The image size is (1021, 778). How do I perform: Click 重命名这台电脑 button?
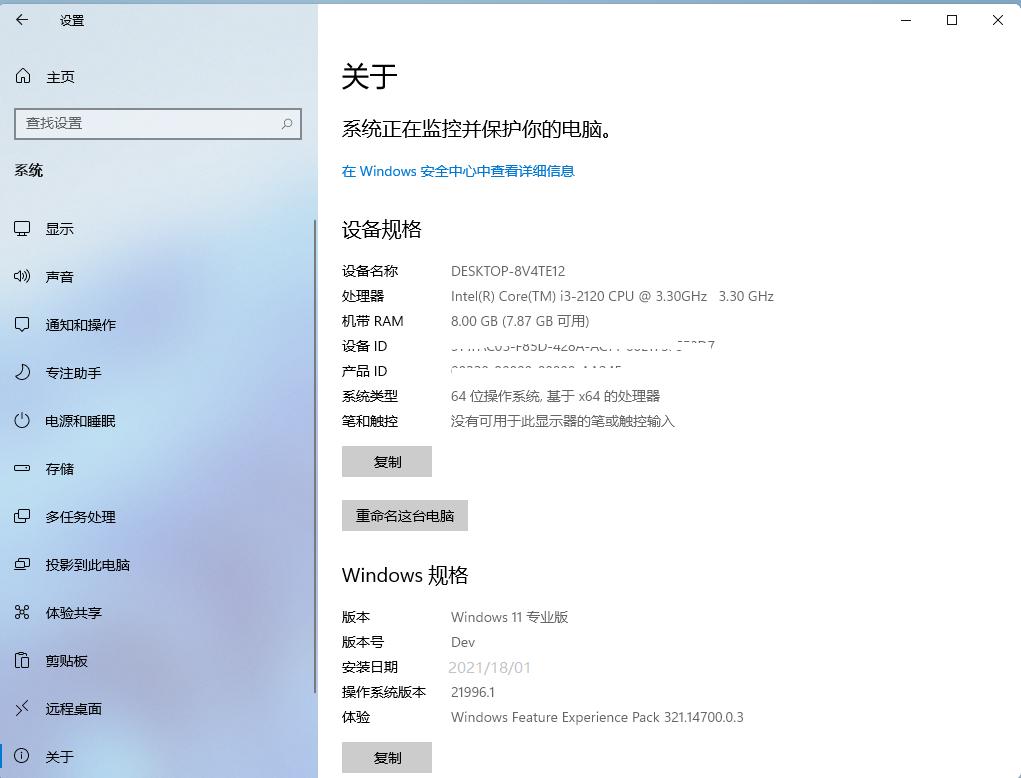[x=404, y=516]
